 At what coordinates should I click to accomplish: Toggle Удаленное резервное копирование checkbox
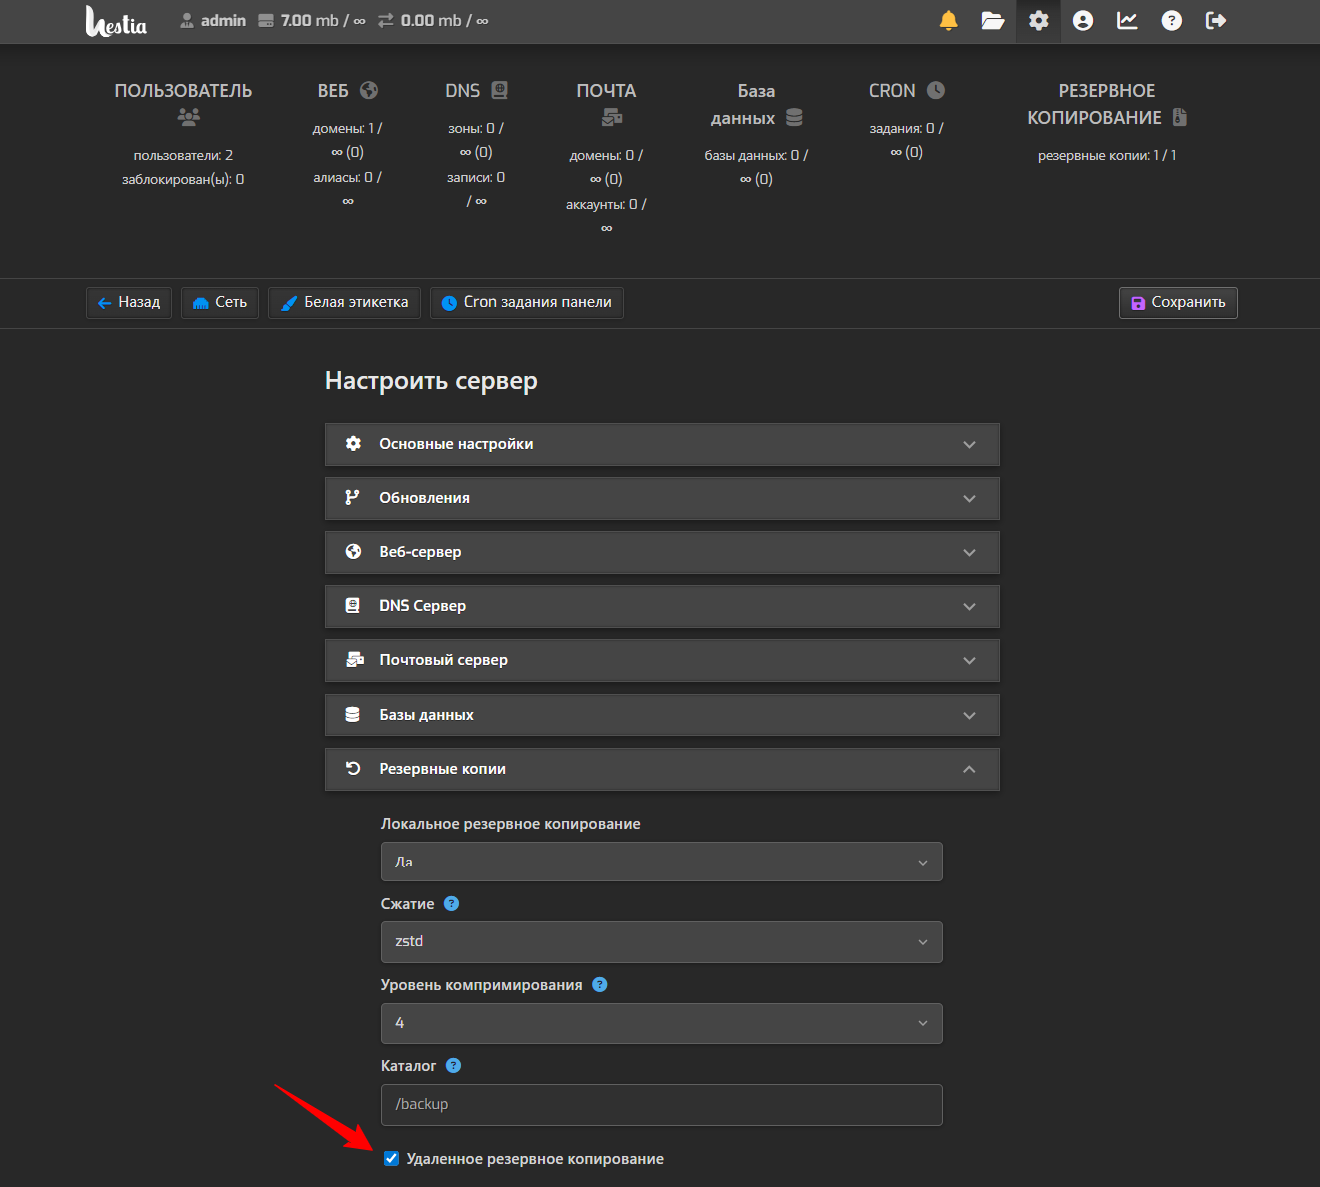pos(391,1158)
